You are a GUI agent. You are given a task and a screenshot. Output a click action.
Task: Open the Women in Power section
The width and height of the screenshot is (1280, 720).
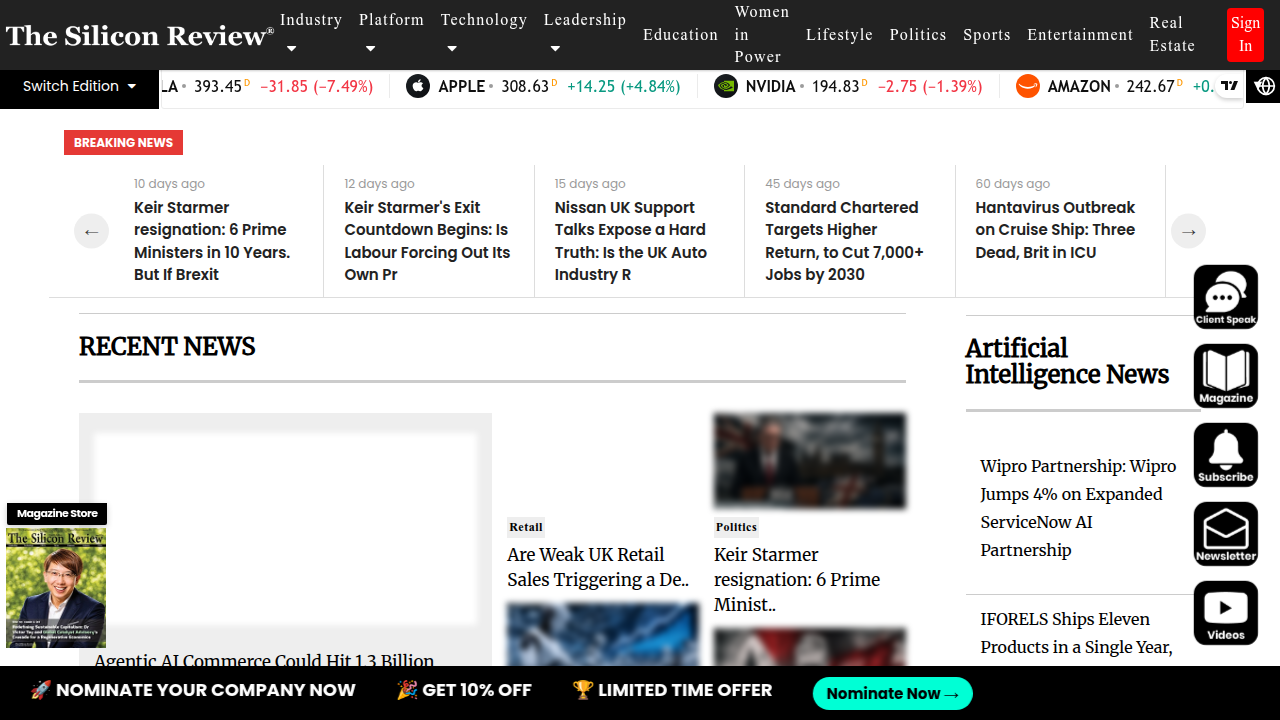point(762,34)
